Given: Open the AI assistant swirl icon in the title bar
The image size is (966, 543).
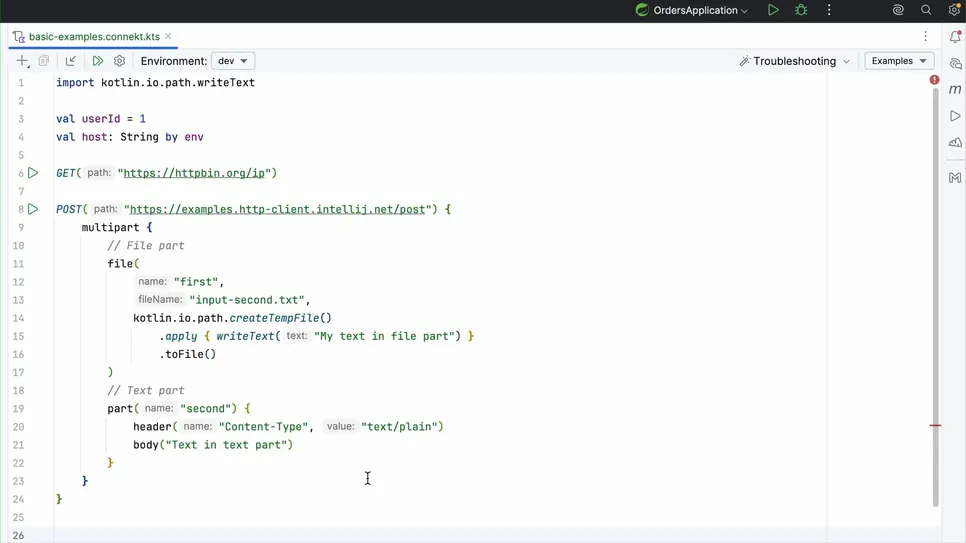Looking at the screenshot, I should coord(898,10).
